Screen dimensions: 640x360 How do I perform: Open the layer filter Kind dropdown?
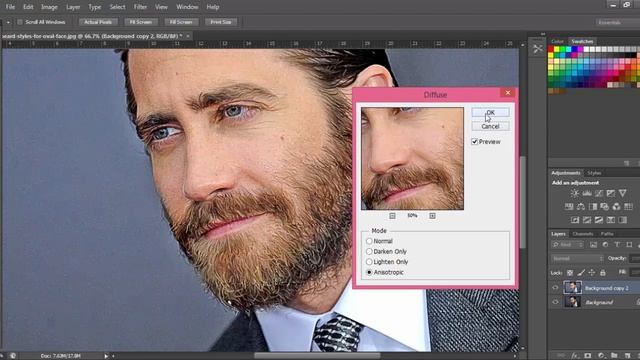568,245
